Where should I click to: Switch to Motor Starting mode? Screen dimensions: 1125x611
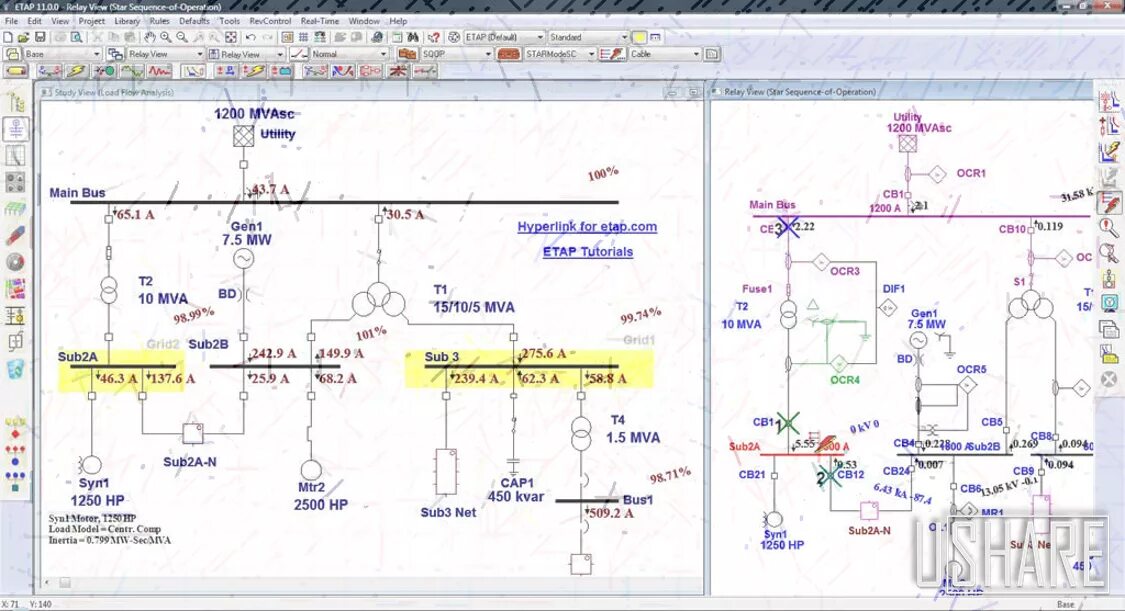point(104,71)
